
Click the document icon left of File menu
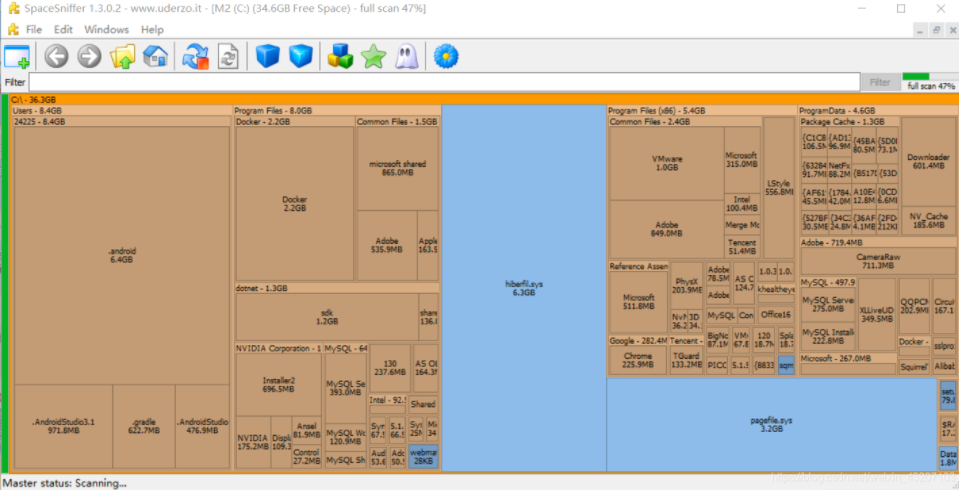(x=13, y=29)
